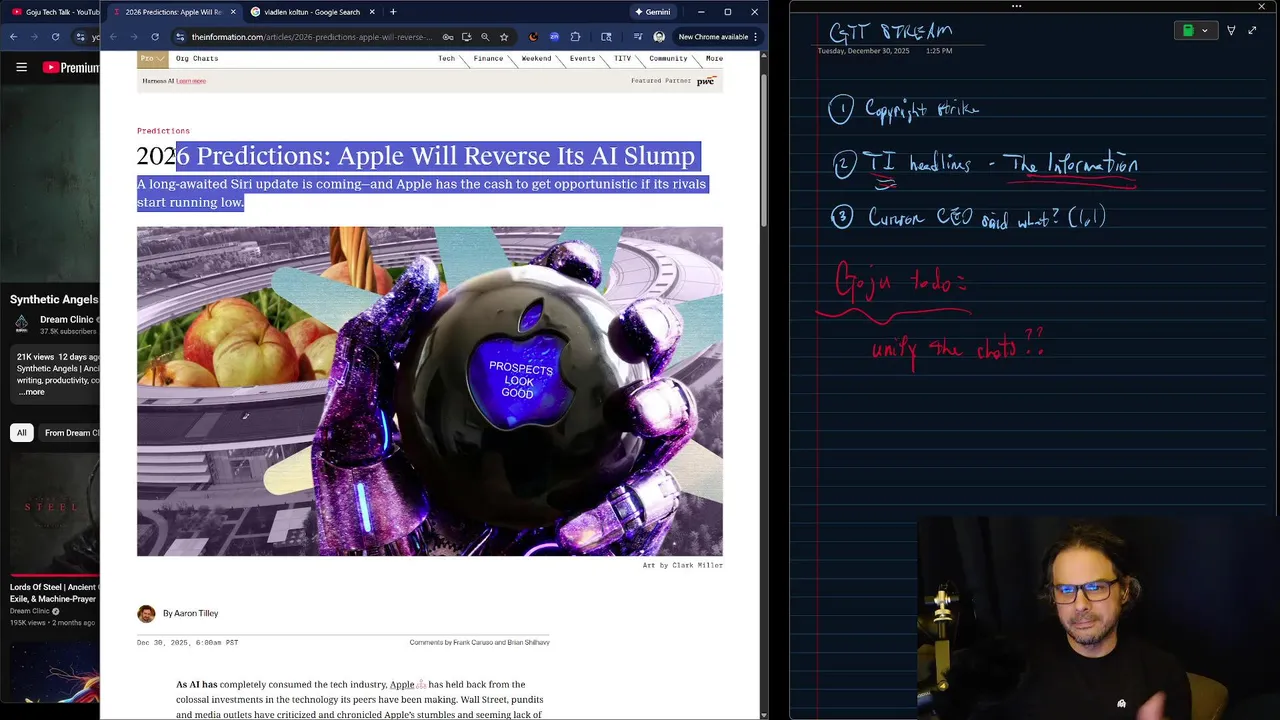The height and width of the screenshot is (720, 1280).
Task: Click the green notebook icon in notes app
Action: [x=1188, y=31]
